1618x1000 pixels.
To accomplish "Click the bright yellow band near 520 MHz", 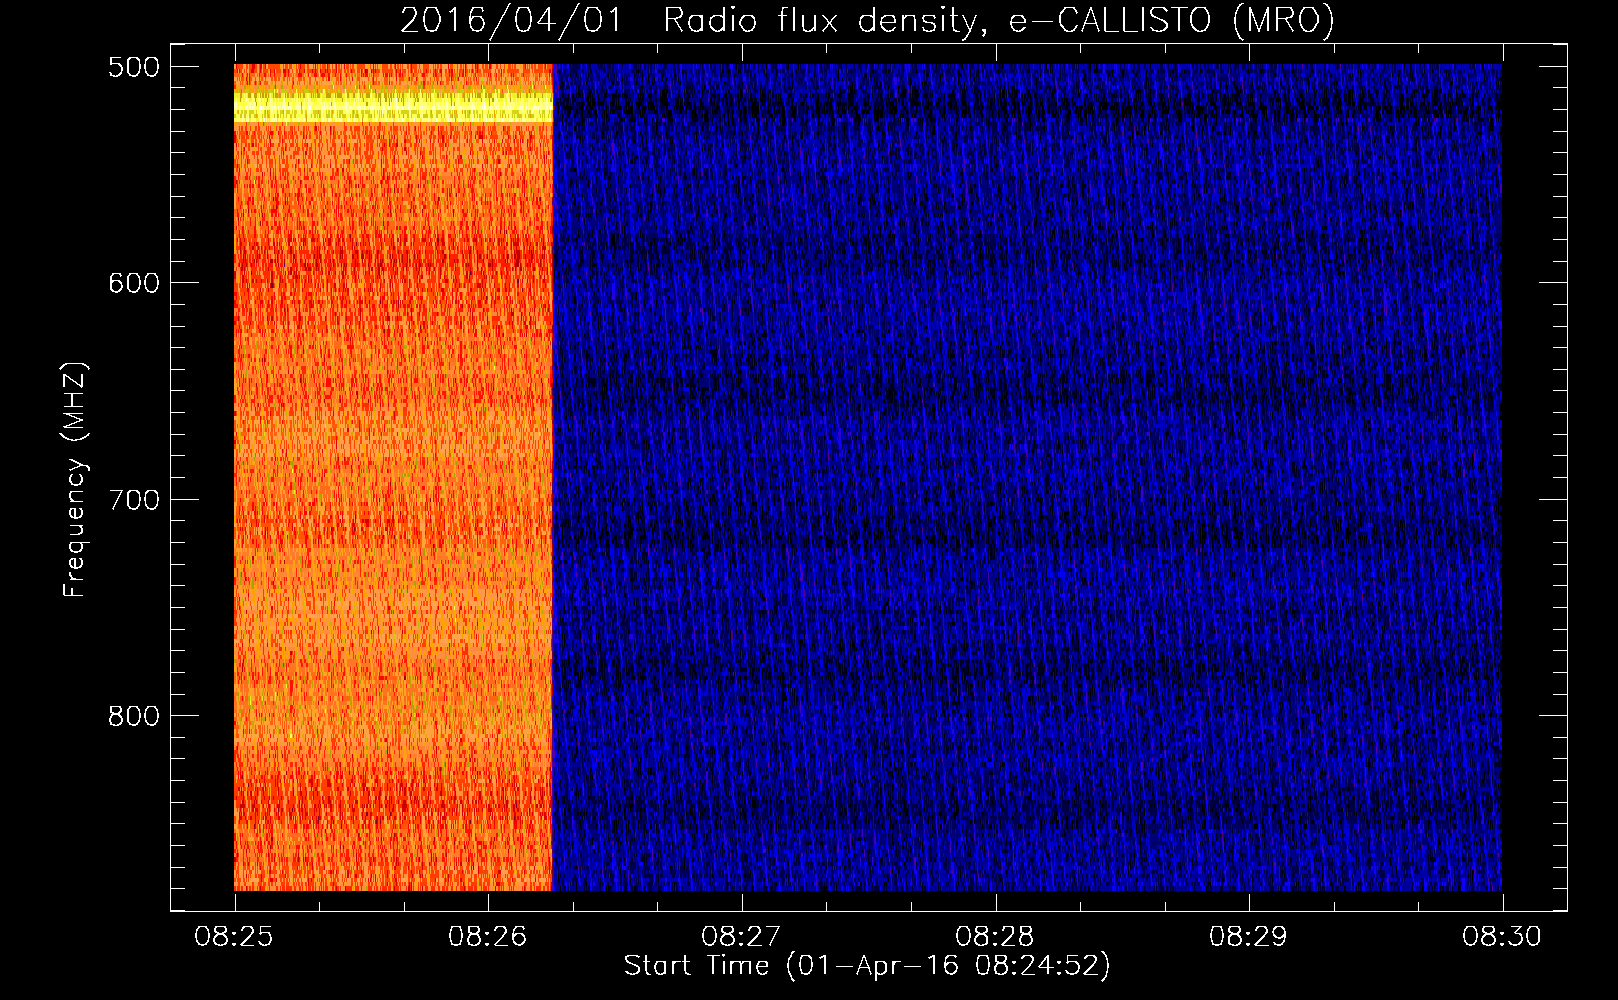I will 393,107.
